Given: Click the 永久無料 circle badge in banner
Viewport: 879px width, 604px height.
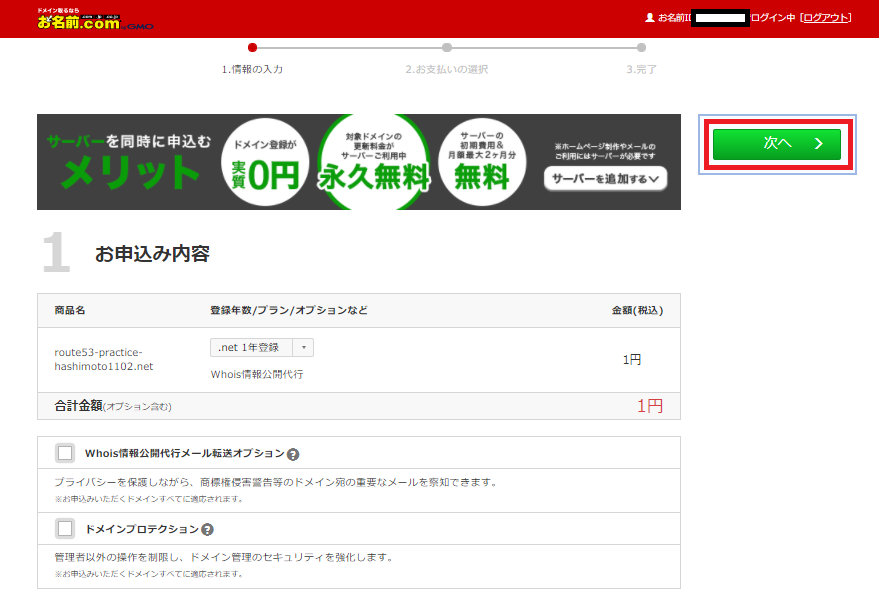Looking at the screenshot, I should [374, 163].
